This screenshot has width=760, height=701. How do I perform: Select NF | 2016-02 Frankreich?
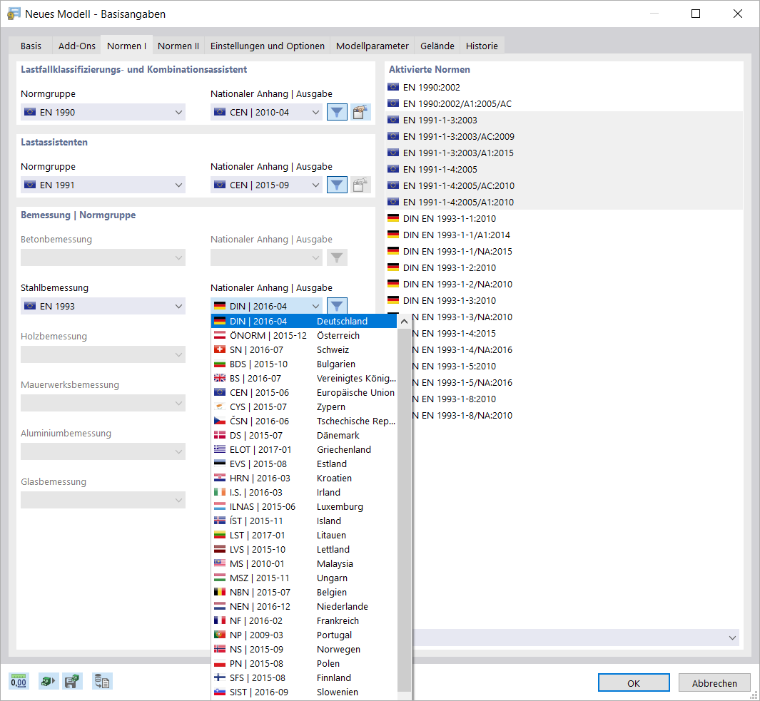coord(304,621)
